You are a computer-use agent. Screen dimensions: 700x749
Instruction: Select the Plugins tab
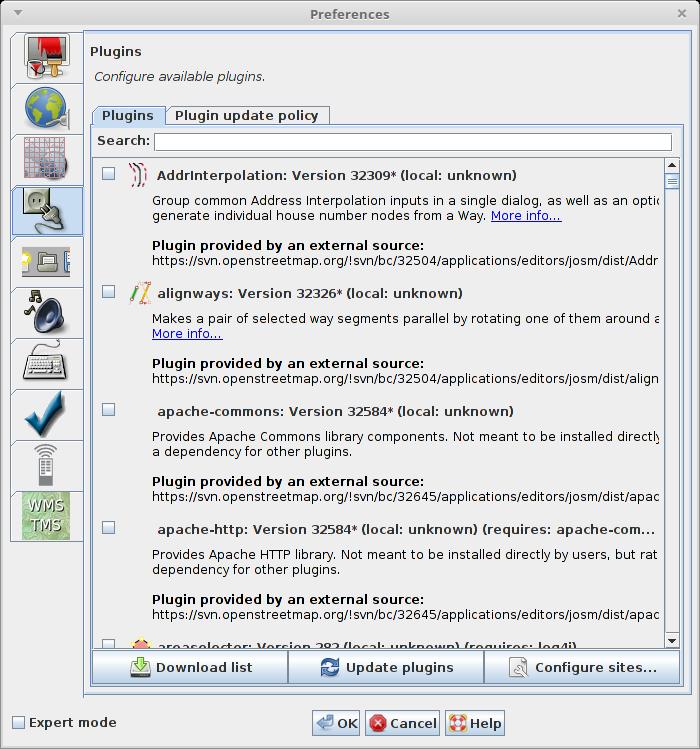(128, 115)
